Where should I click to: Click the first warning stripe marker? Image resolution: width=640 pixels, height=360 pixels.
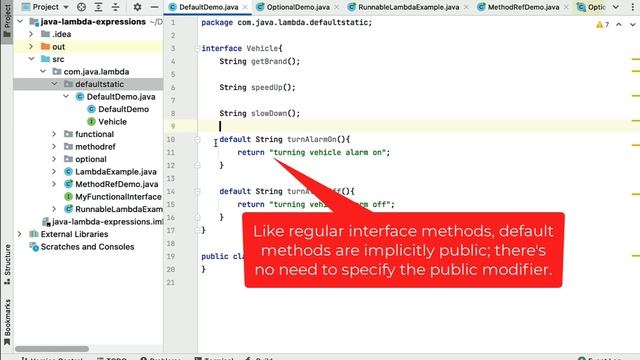[x=636, y=60]
